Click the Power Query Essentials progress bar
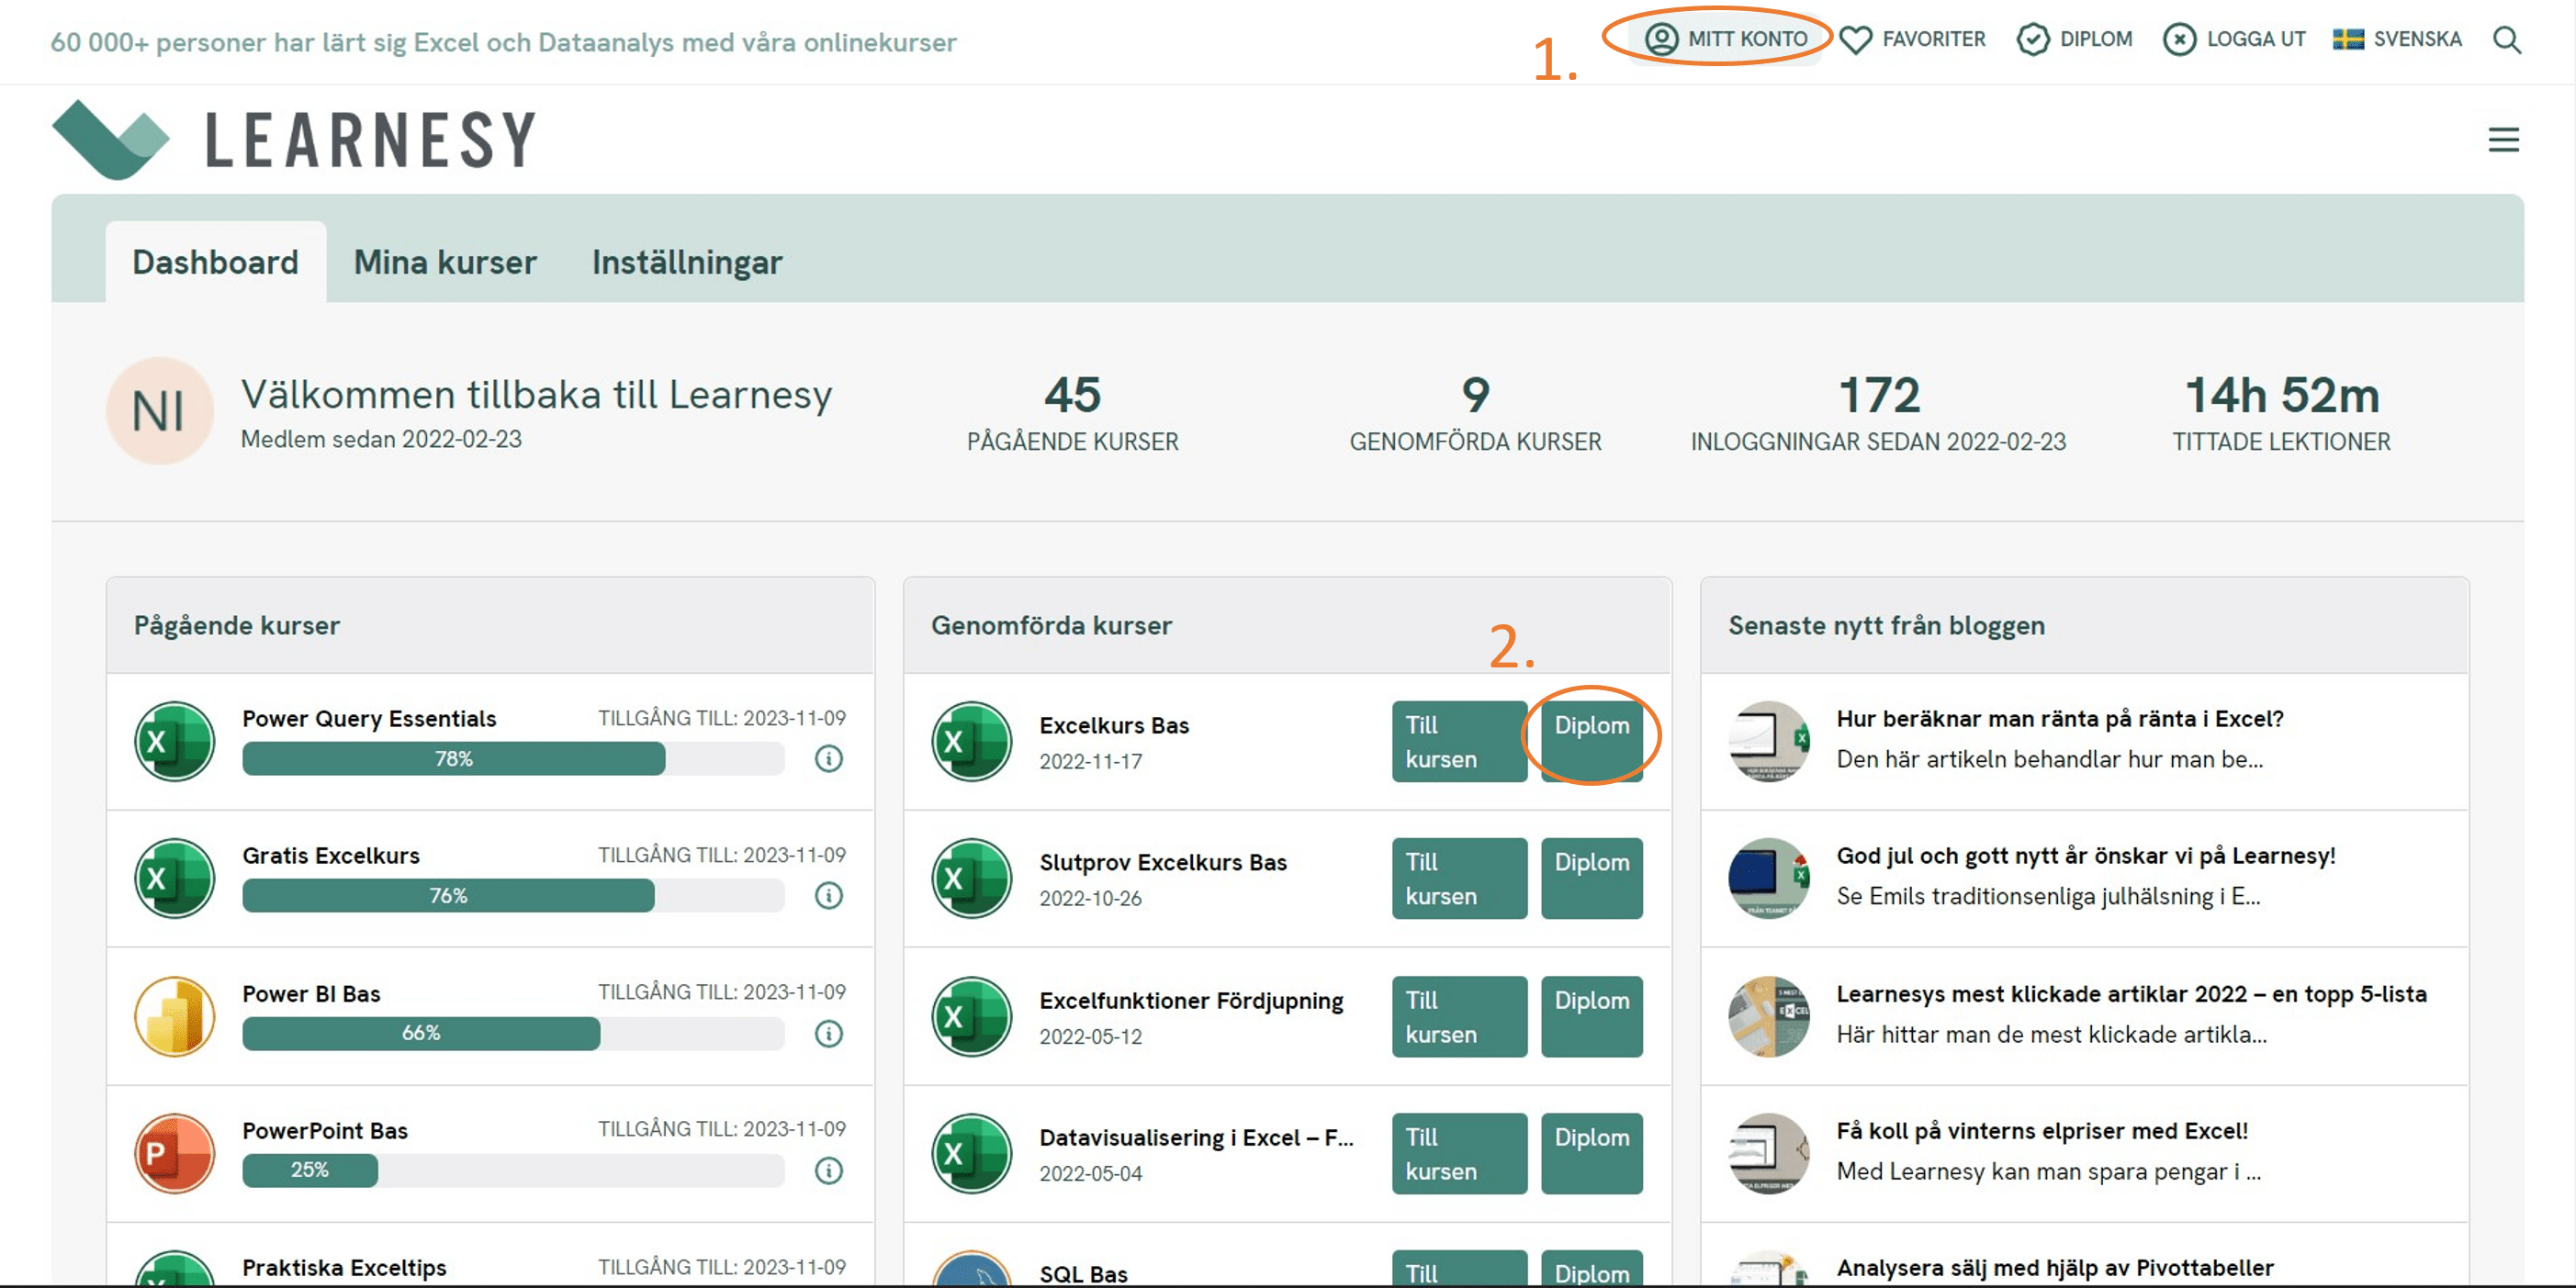The height and width of the screenshot is (1288, 2576). tap(512, 759)
